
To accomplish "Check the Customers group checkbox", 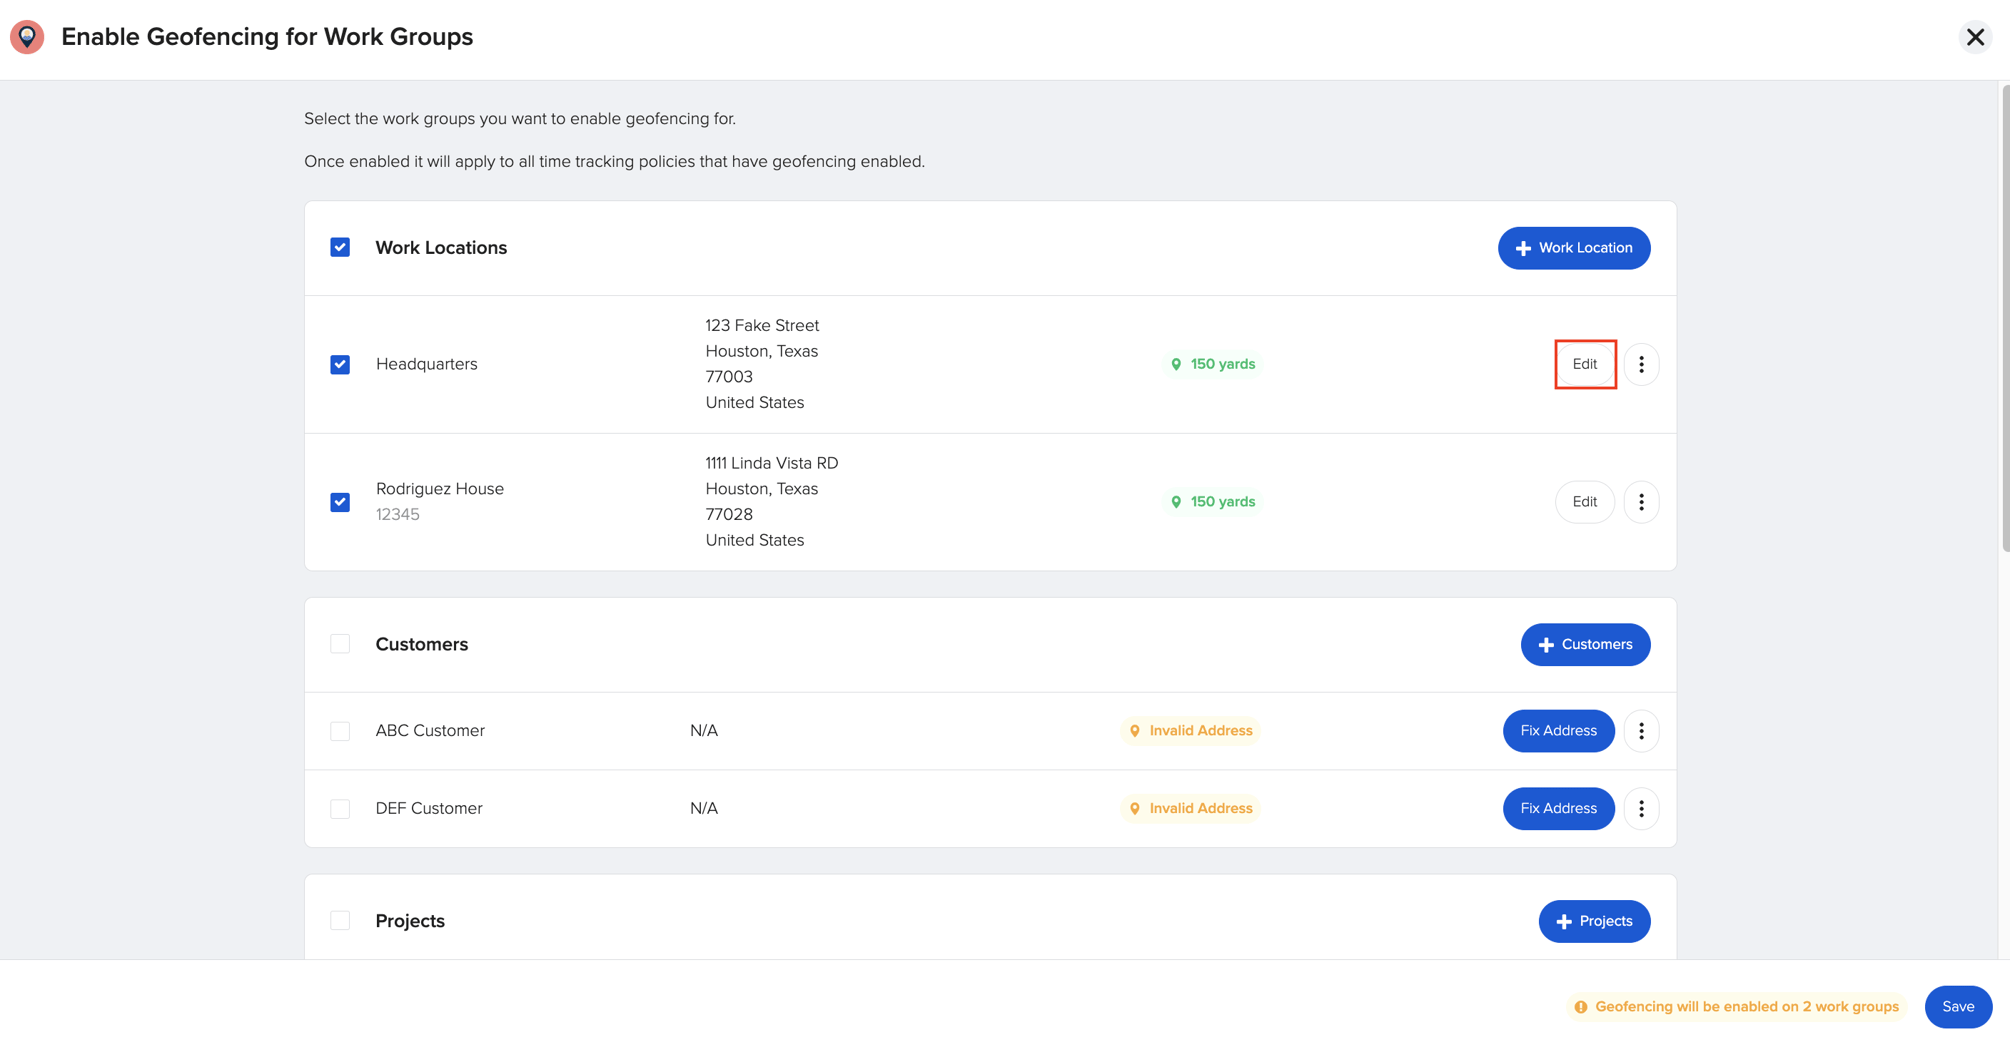I will point(340,644).
